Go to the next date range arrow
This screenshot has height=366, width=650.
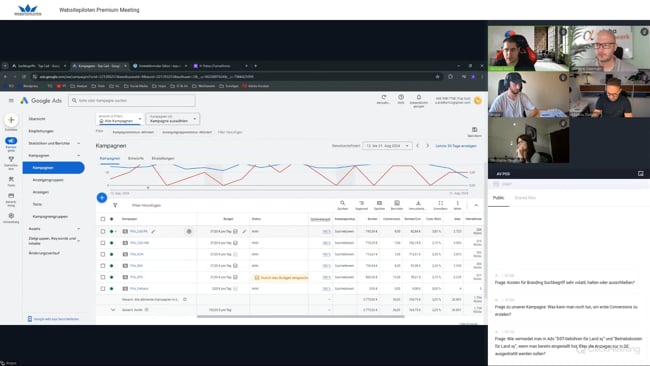point(427,146)
